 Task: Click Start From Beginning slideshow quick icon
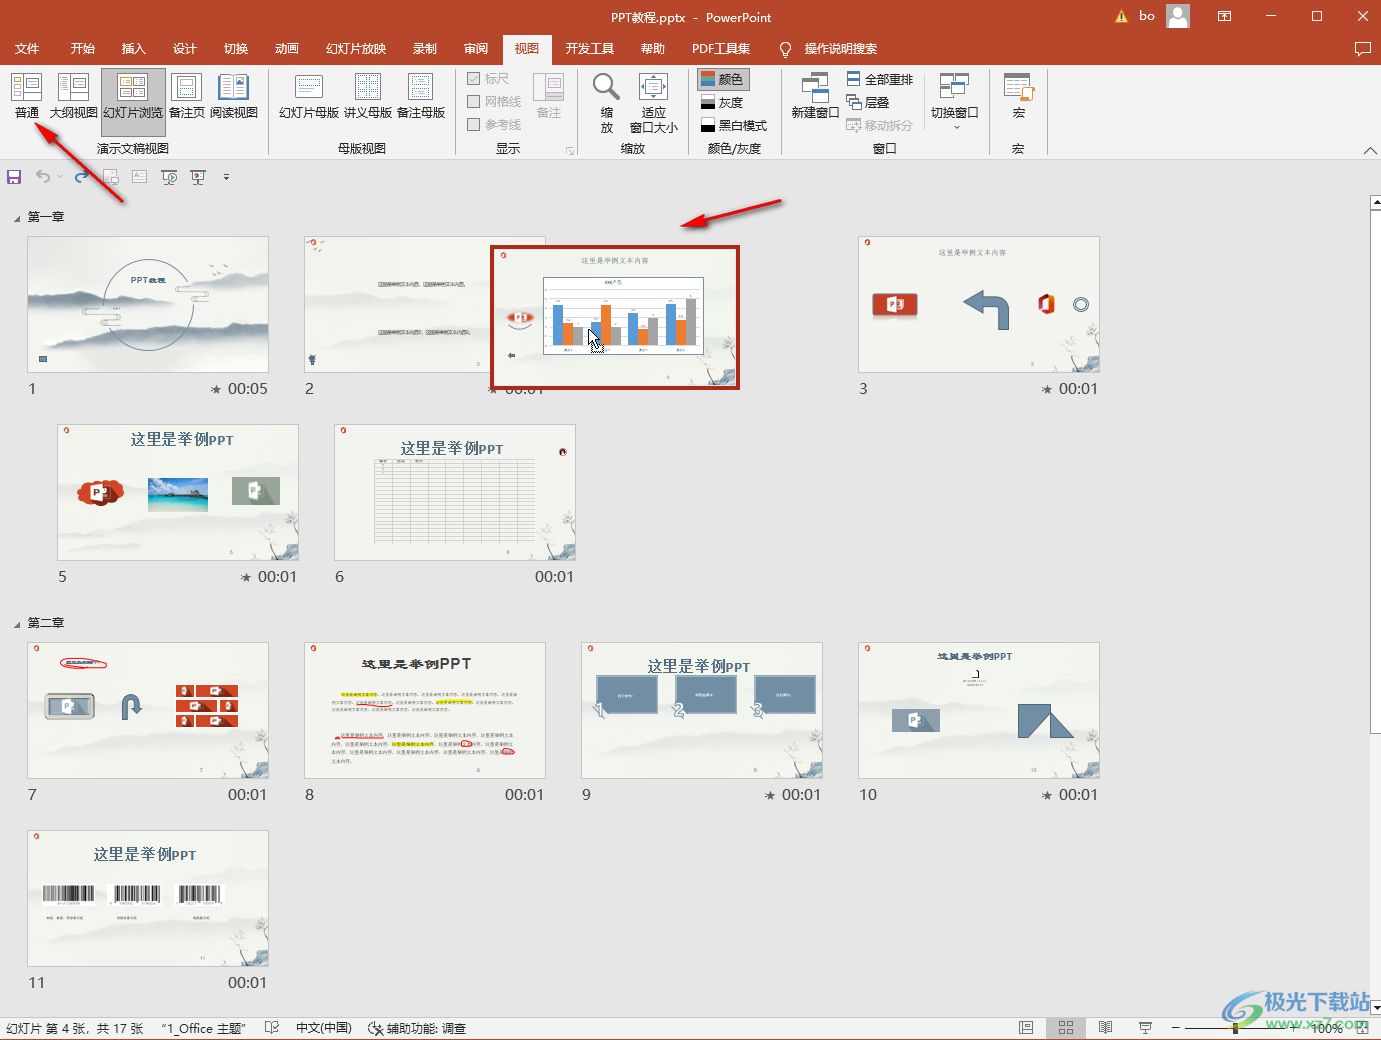pos(169,177)
